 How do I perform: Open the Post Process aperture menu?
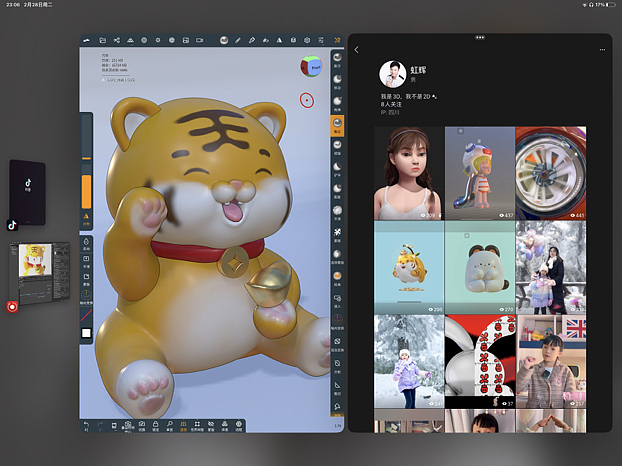172,40
